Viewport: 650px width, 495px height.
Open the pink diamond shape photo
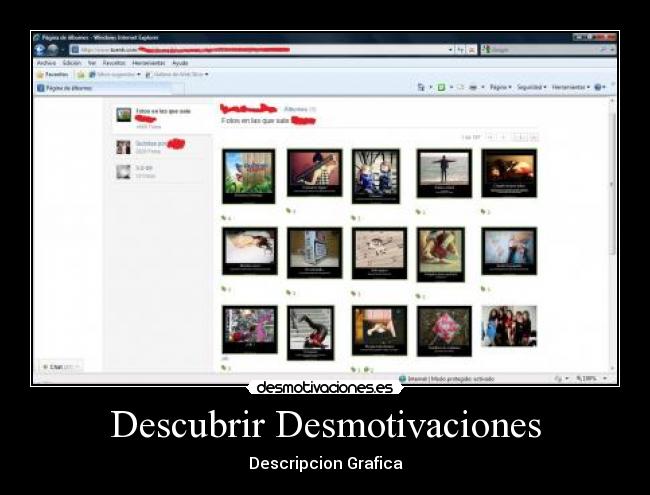(x=444, y=331)
